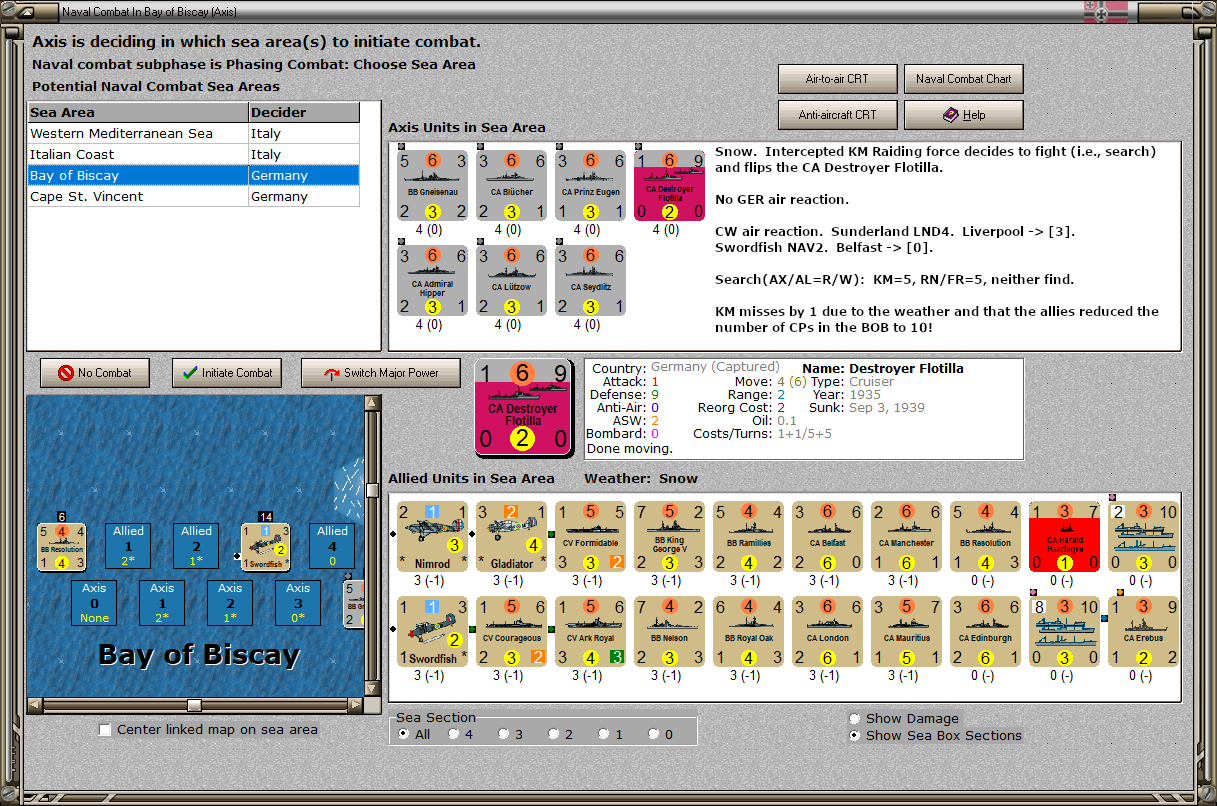Image resolution: width=1217 pixels, height=806 pixels.
Task: Select the BB Ramillies counter
Action: (749, 536)
